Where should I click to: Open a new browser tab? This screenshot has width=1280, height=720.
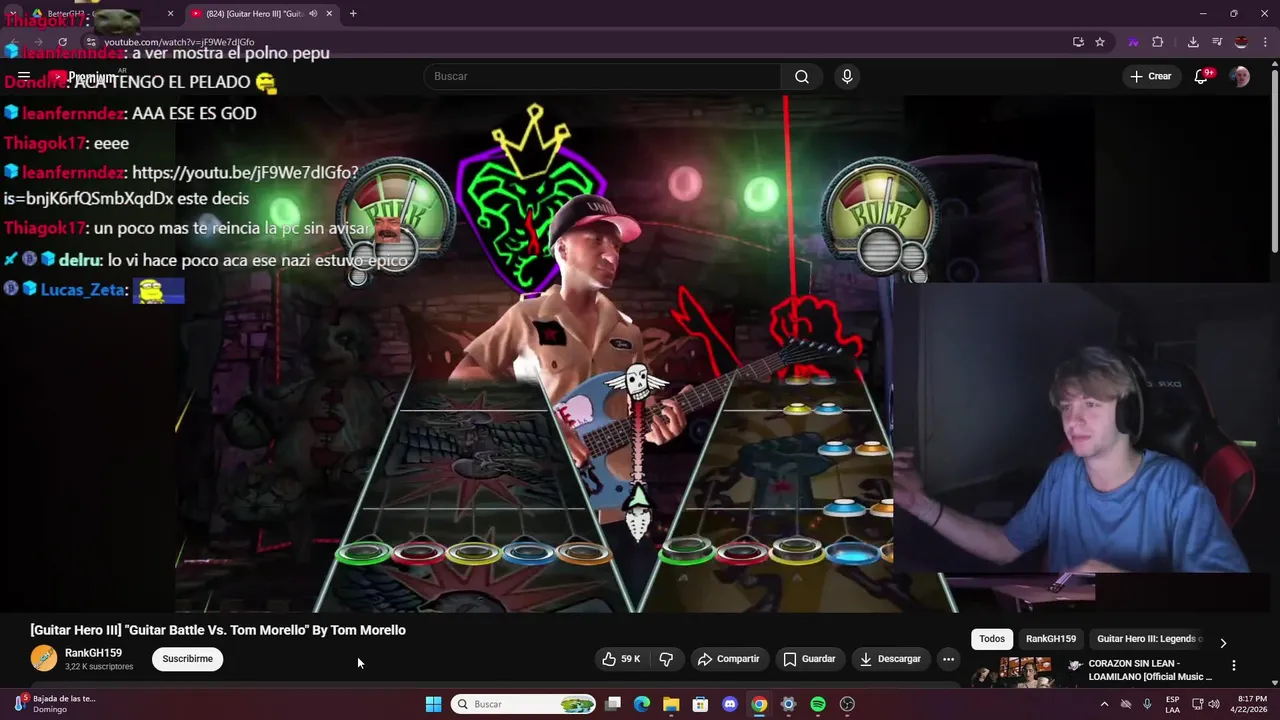tap(353, 13)
